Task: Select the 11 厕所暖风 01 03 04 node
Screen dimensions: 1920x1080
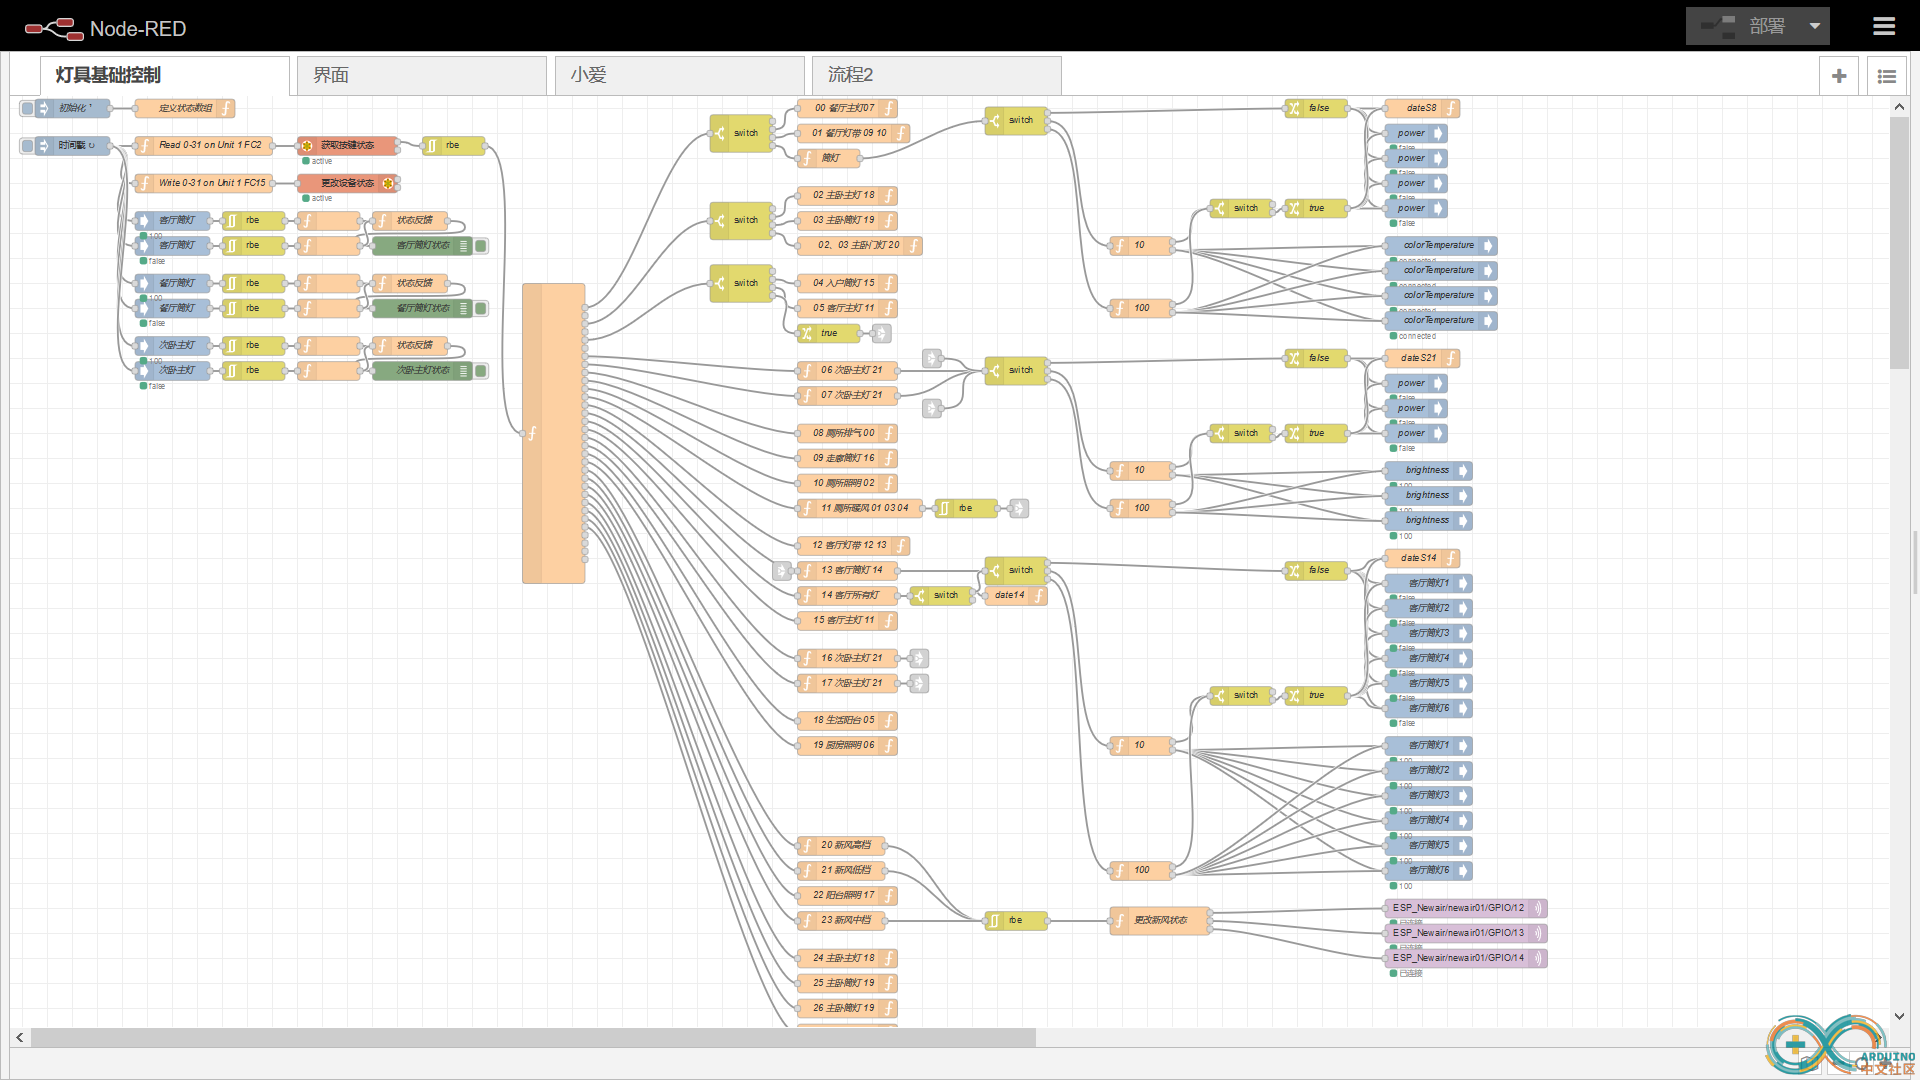Action: [x=859, y=508]
